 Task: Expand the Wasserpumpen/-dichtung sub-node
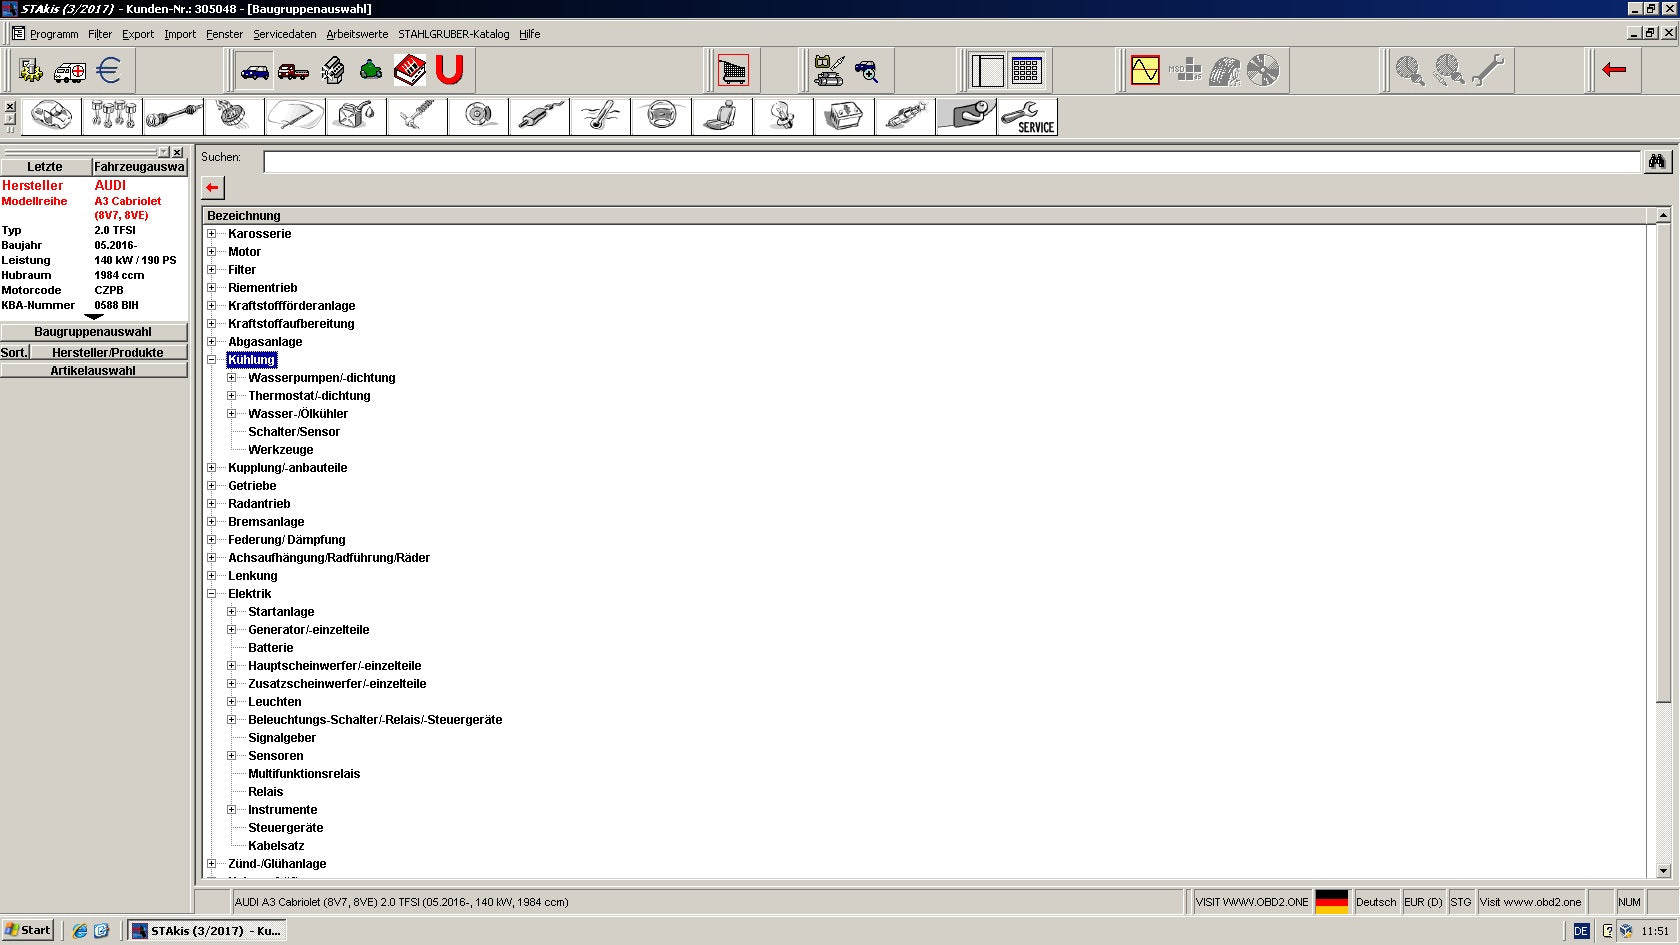click(231, 378)
